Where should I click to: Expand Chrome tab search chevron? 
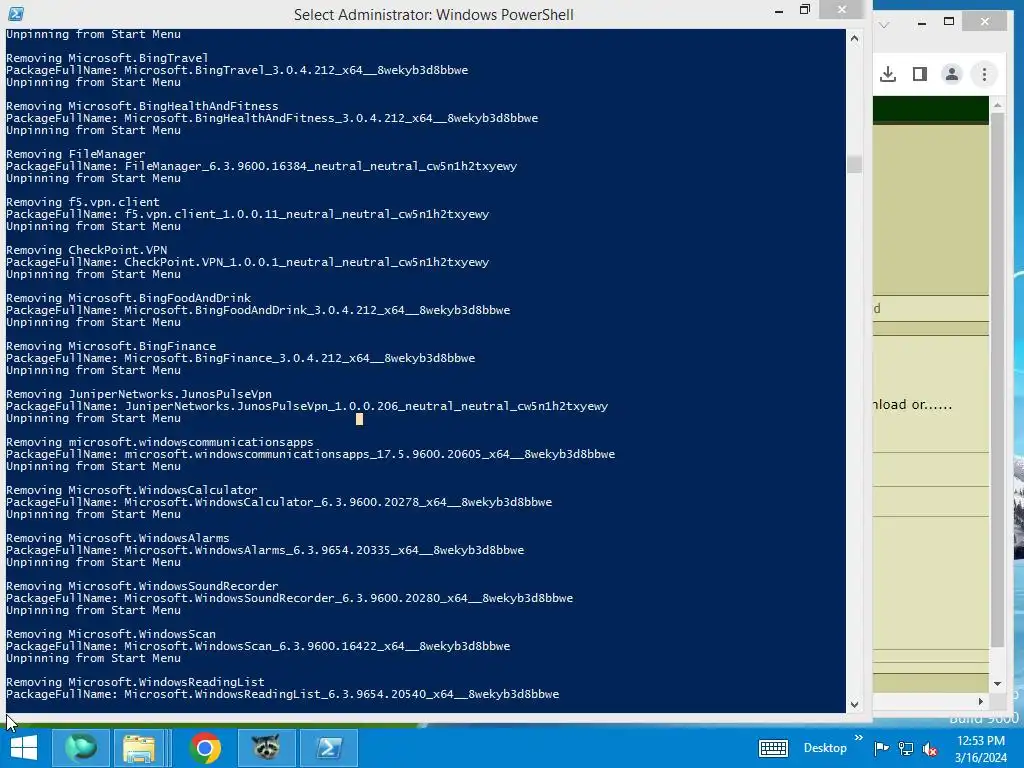click(884, 25)
